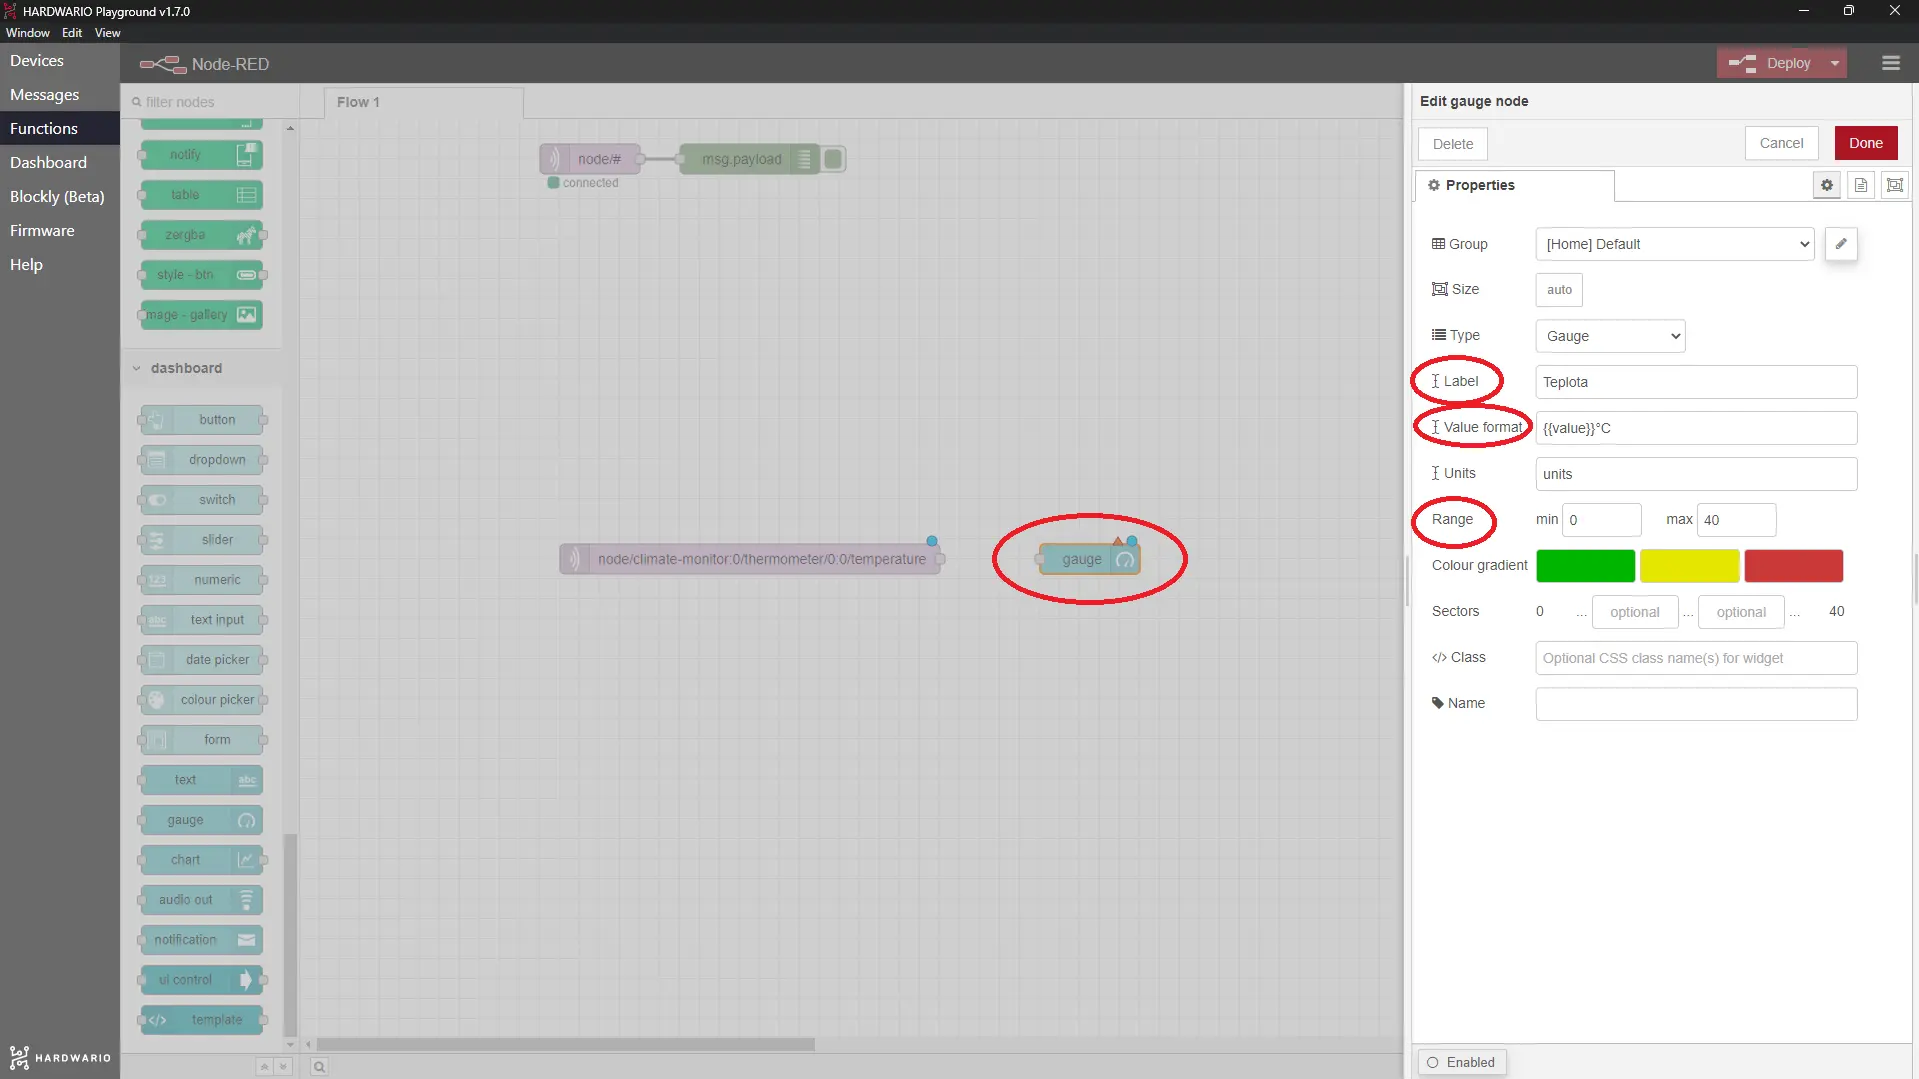Screen dimensions: 1919x1079
Task: Open the View menu
Action: (108, 33)
